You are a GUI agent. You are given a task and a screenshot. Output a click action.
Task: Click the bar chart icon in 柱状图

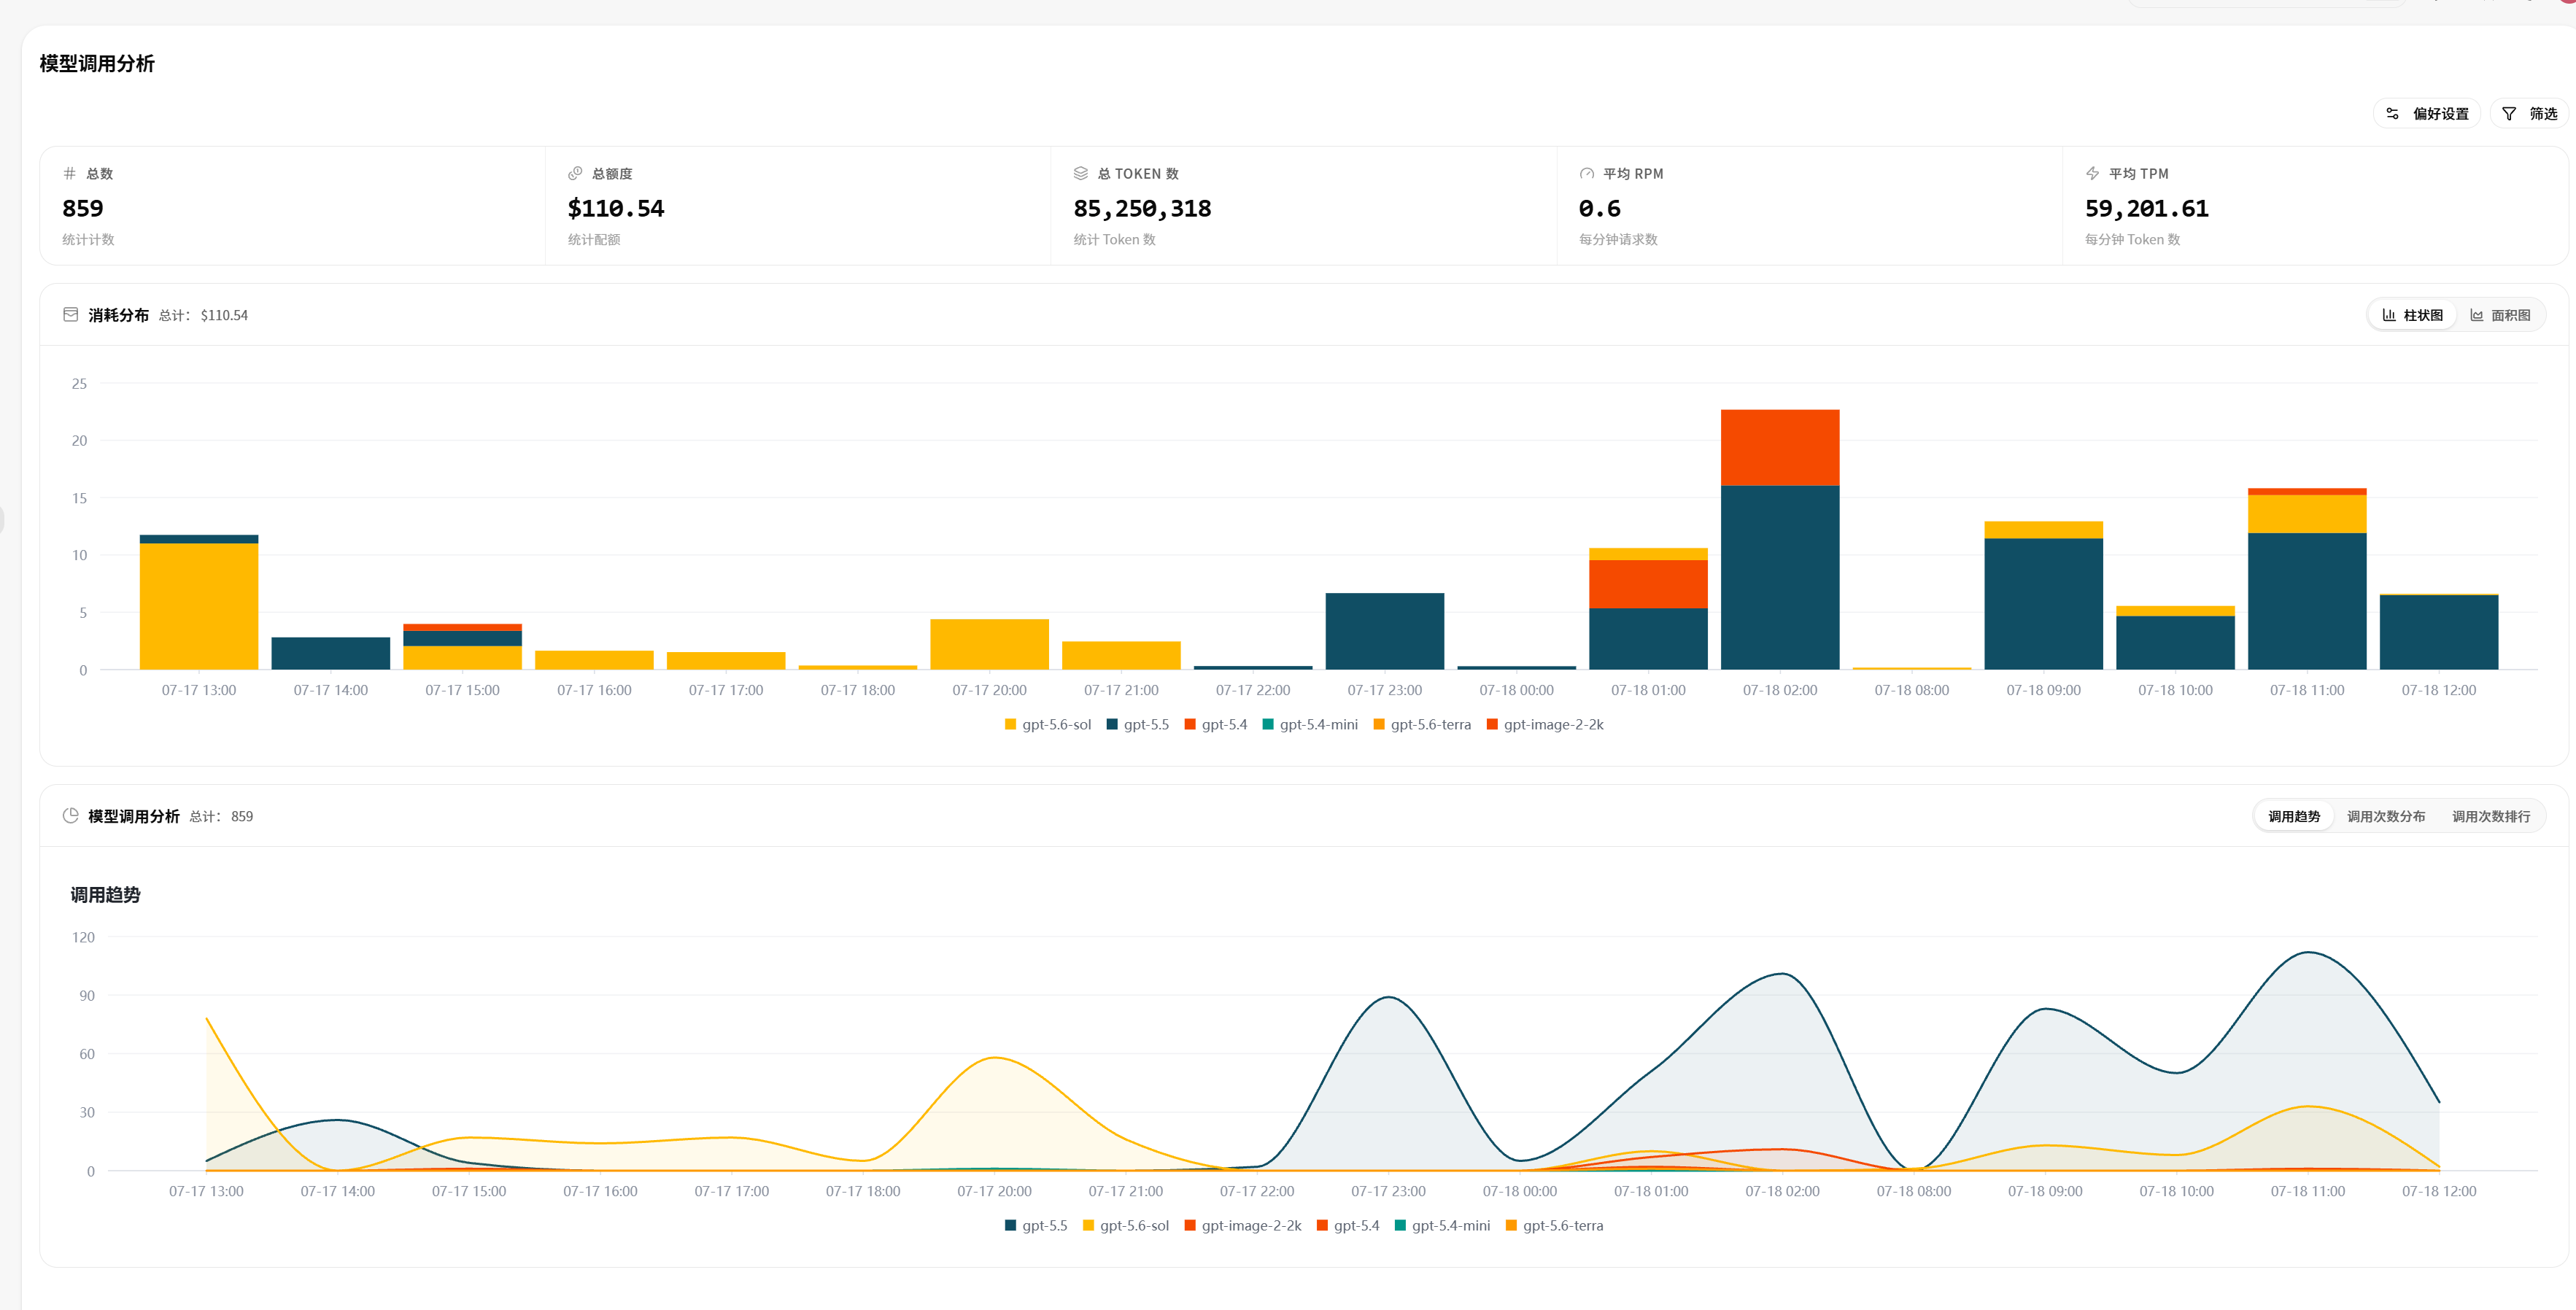click(2388, 315)
